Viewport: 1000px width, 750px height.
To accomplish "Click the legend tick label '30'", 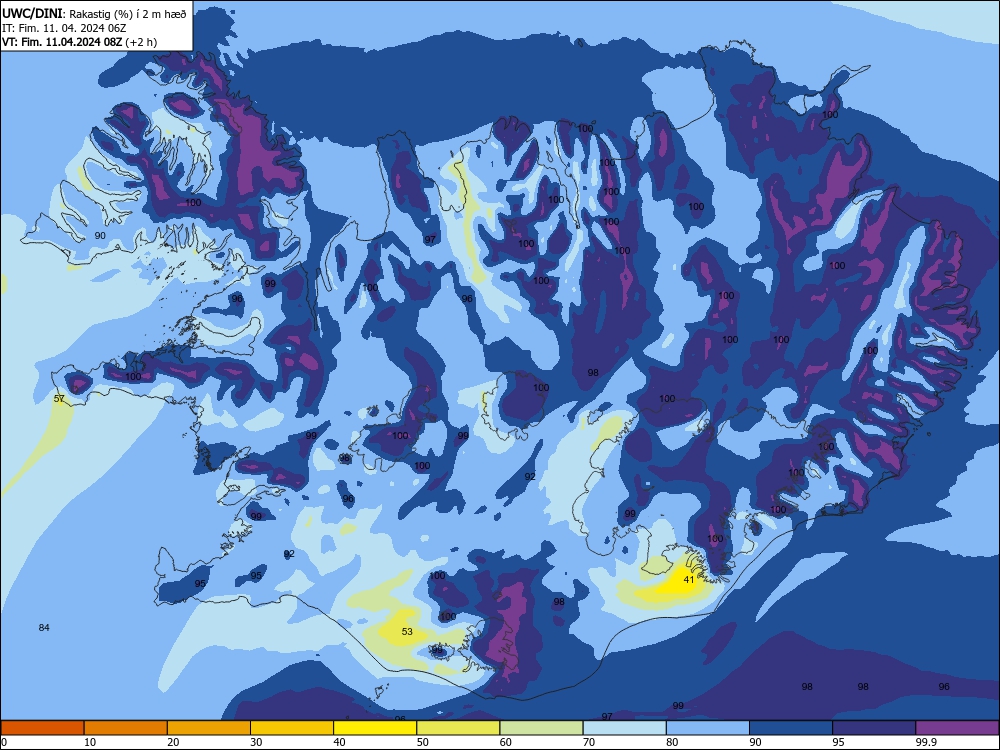I will tap(256, 742).
